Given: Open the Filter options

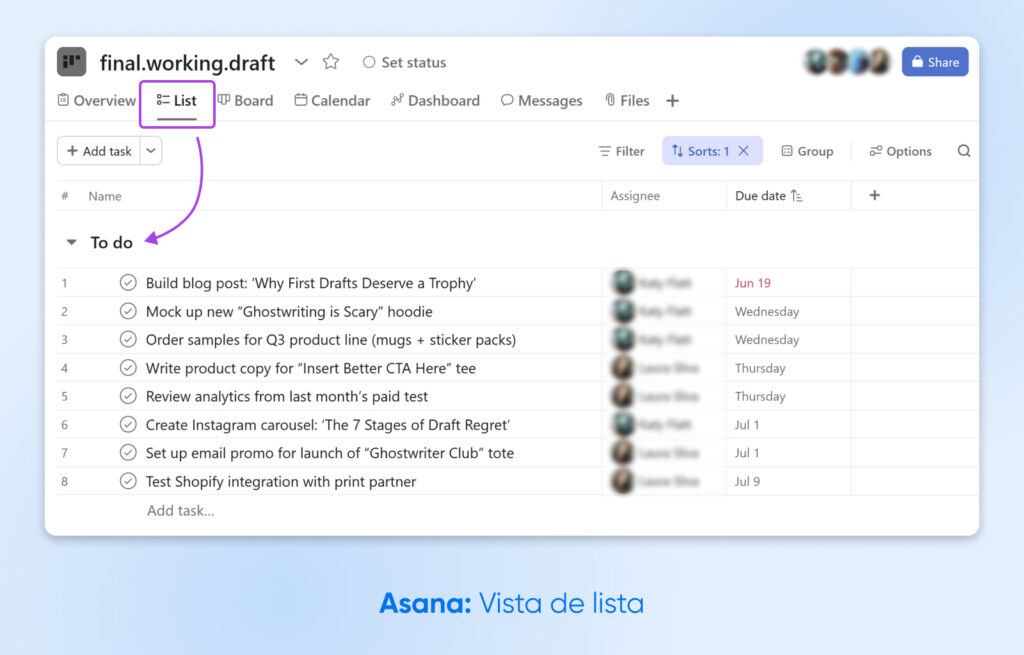Looking at the screenshot, I should [621, 150].
